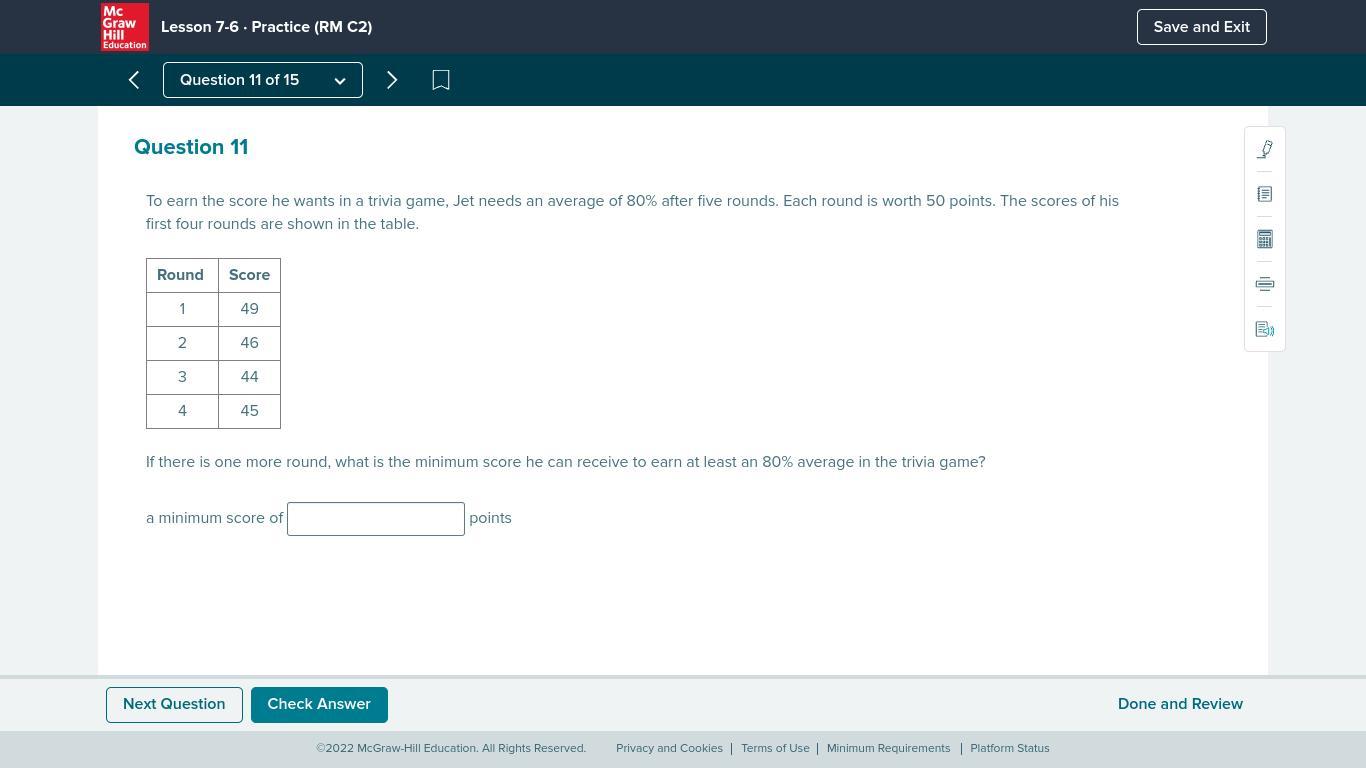Image resolution: width=1366 pixels, height=768 pixels.
Task: Click the McGraw Hill Education logo
Action: [125, 27]
